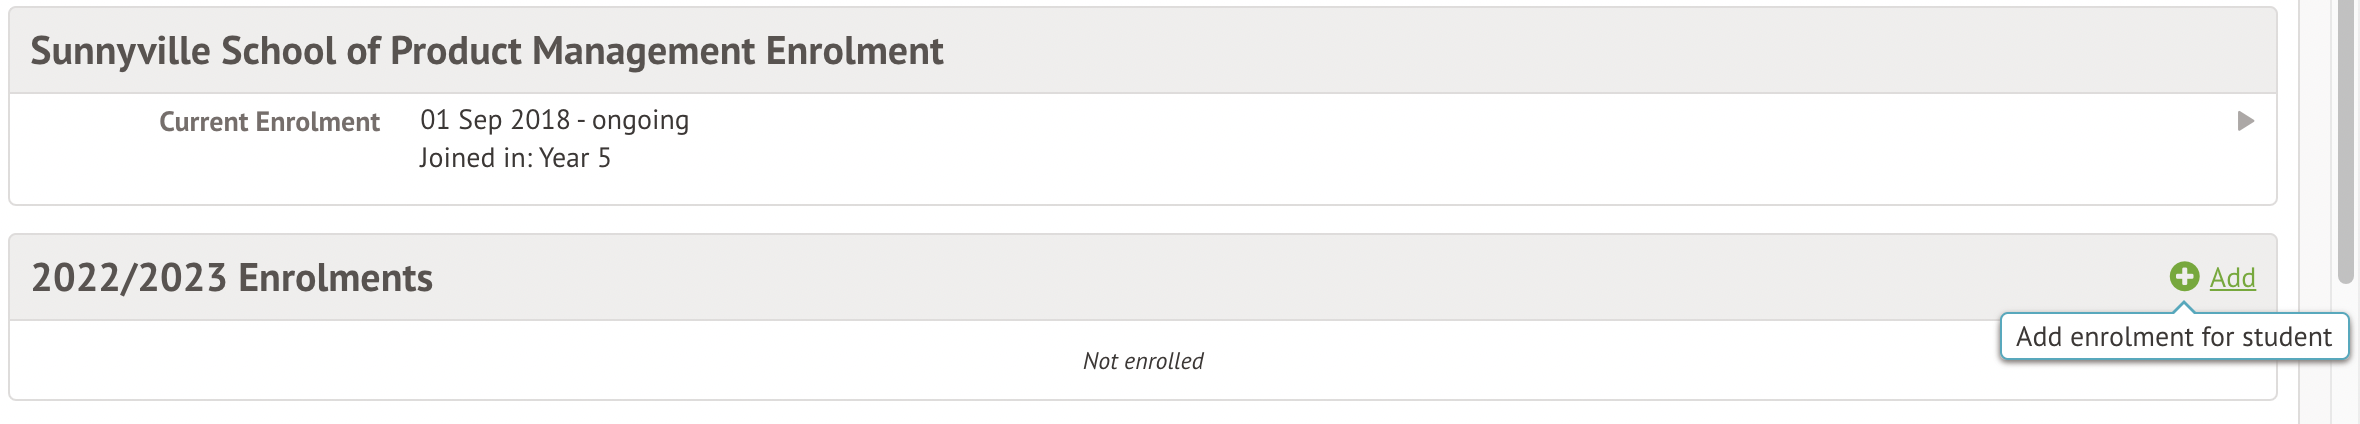Screen dimensions: 2360x424
Task: Click the vertical scrollbar thumb
Action: 2346,141
